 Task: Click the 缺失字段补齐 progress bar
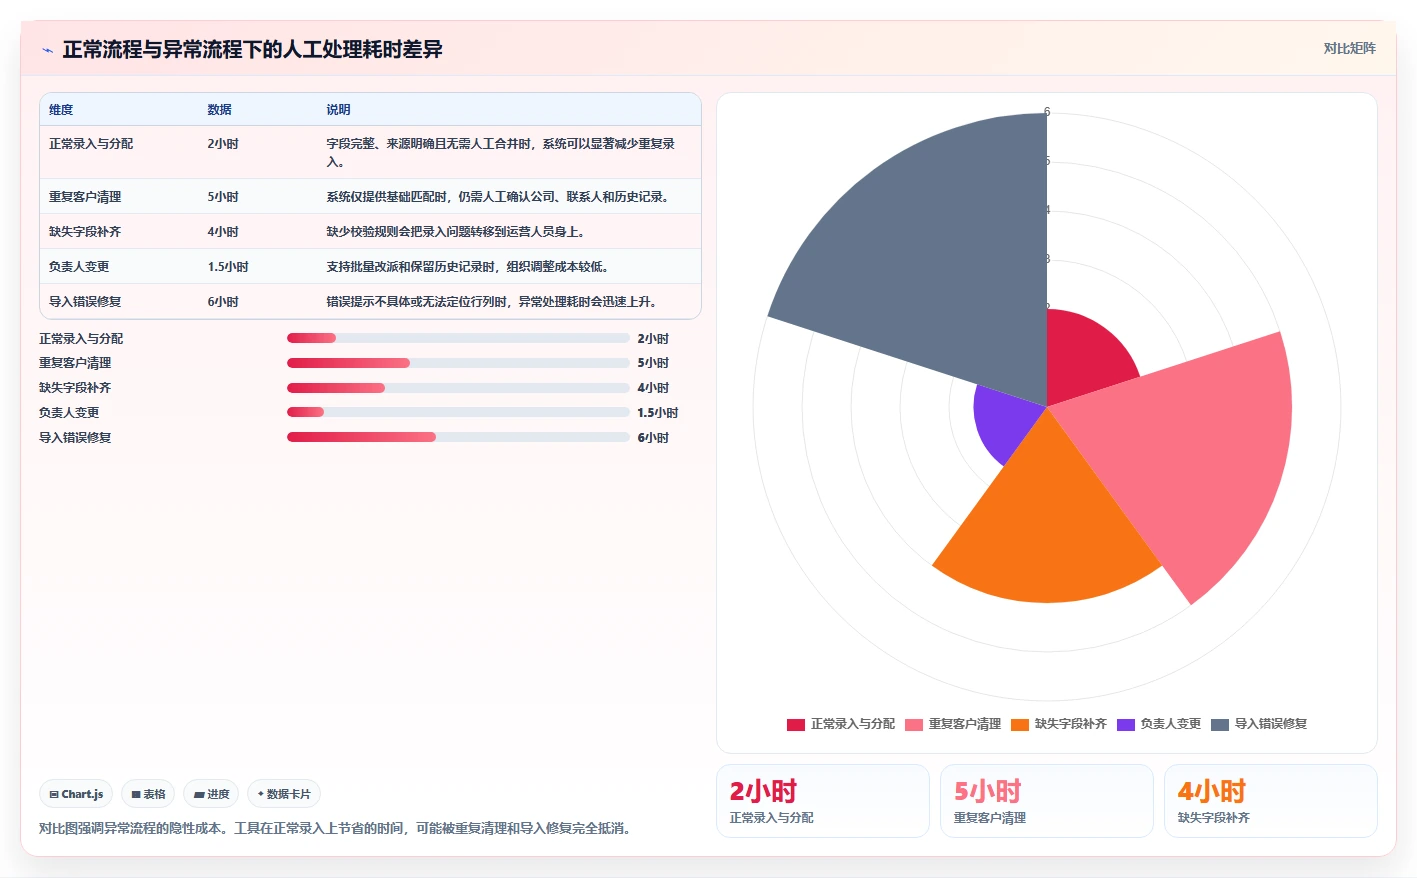tap(458, 388)
